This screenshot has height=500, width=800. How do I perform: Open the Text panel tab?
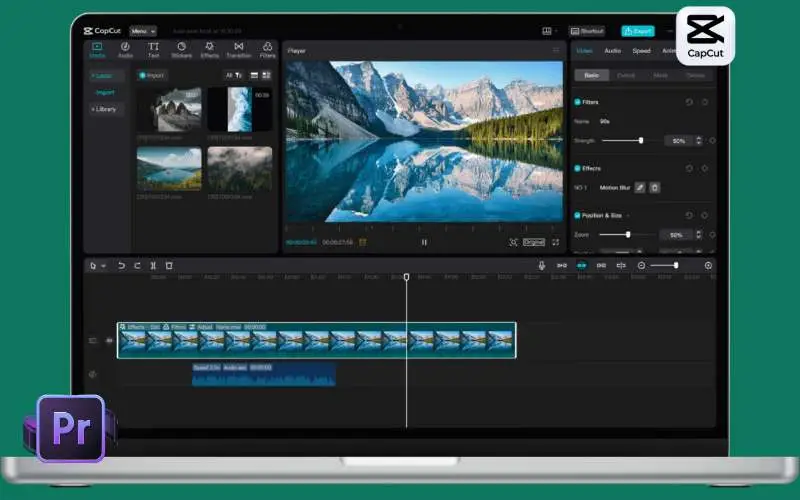(x=154, y=50)
